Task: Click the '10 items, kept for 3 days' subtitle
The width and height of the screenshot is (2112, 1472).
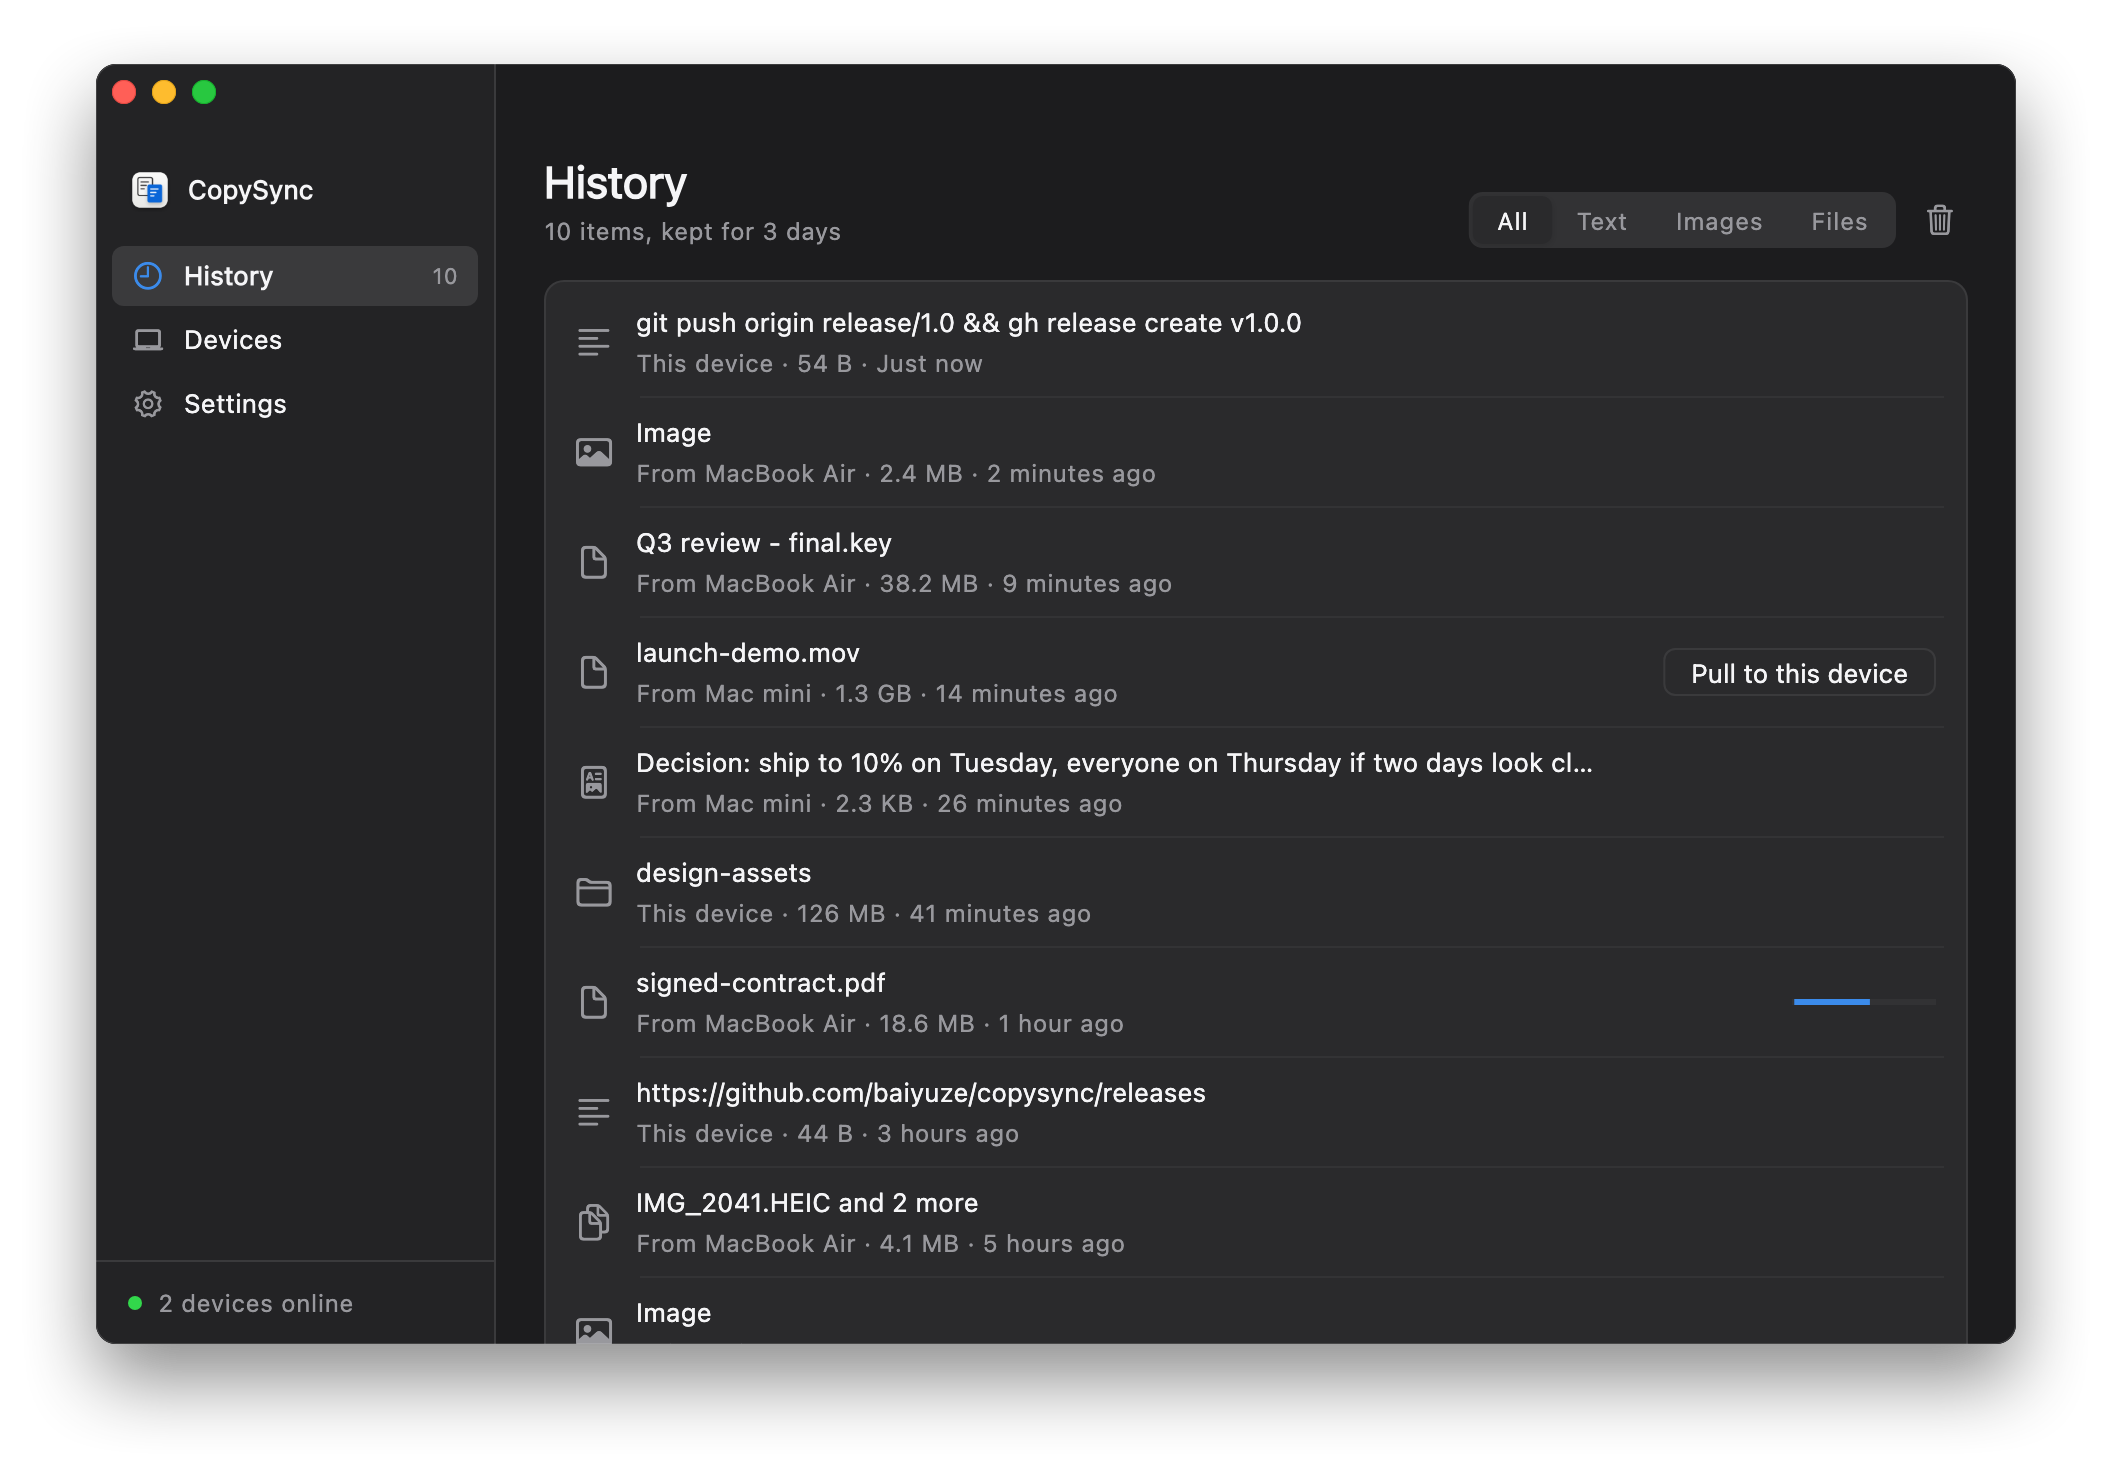Action: coord(692,232)
